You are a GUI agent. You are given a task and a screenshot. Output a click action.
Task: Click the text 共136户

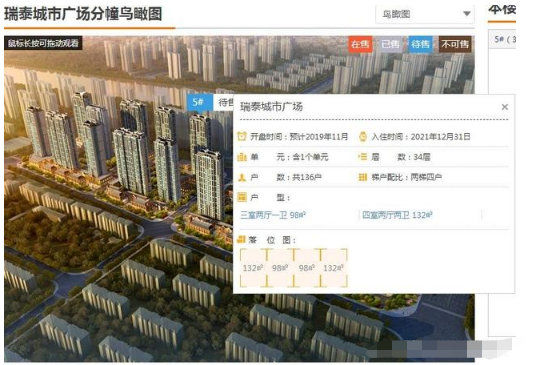click(x=307, y=177)
